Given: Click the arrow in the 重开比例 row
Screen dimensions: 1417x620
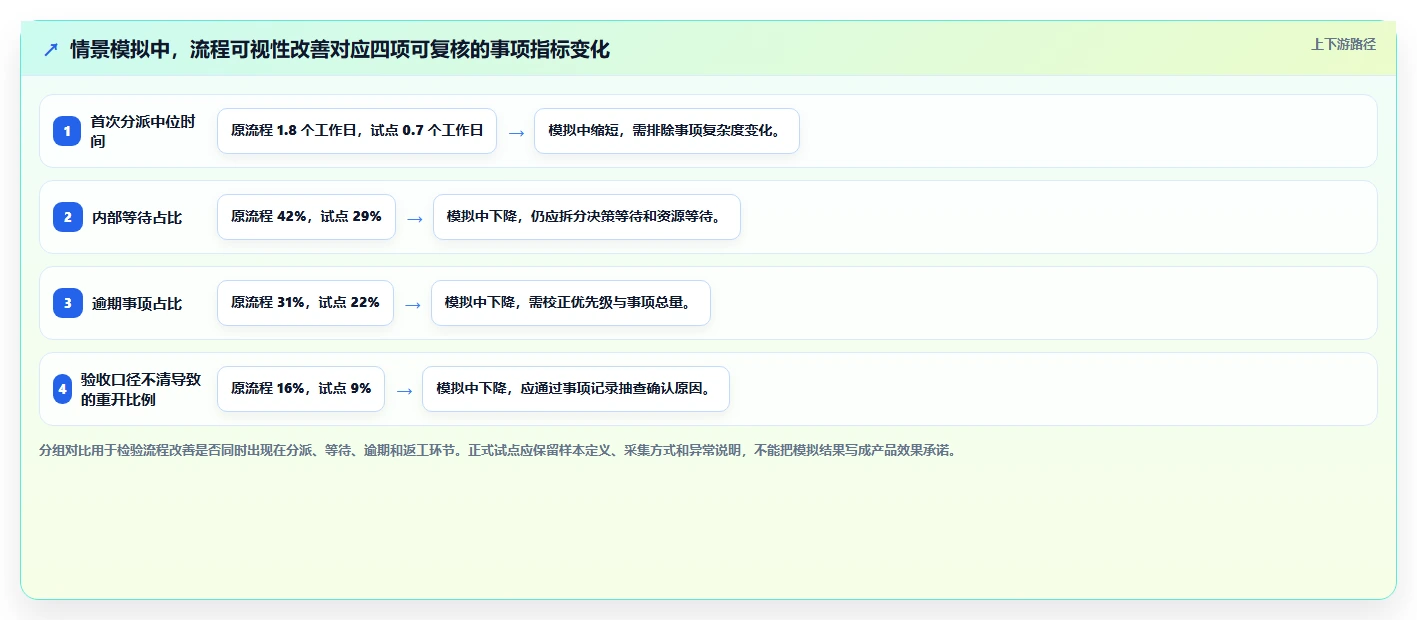Looking at the screenshot, I should pyautogui.click(x=404, y=390).
